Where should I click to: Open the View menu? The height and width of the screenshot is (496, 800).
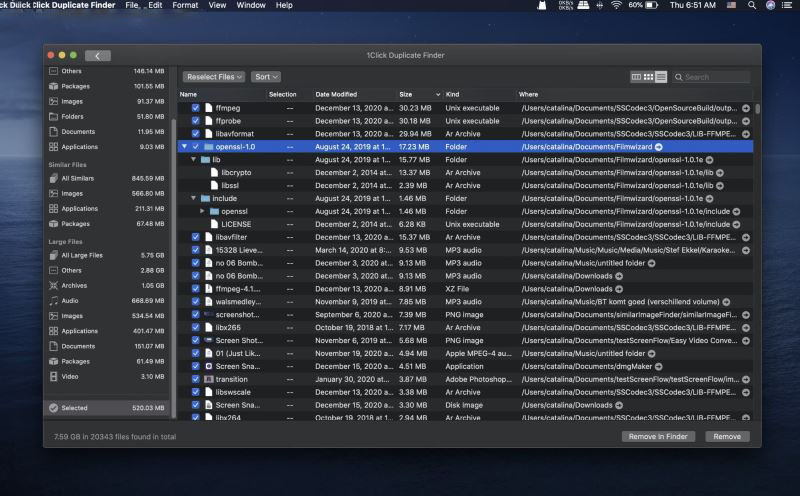coord(217,5)
